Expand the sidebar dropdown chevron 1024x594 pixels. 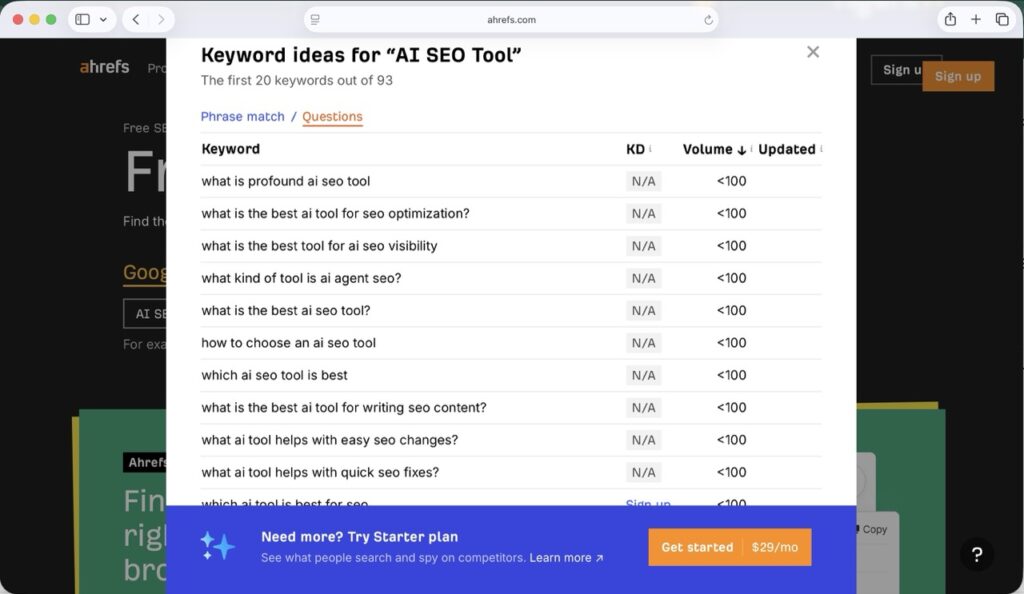pos(103,20)
